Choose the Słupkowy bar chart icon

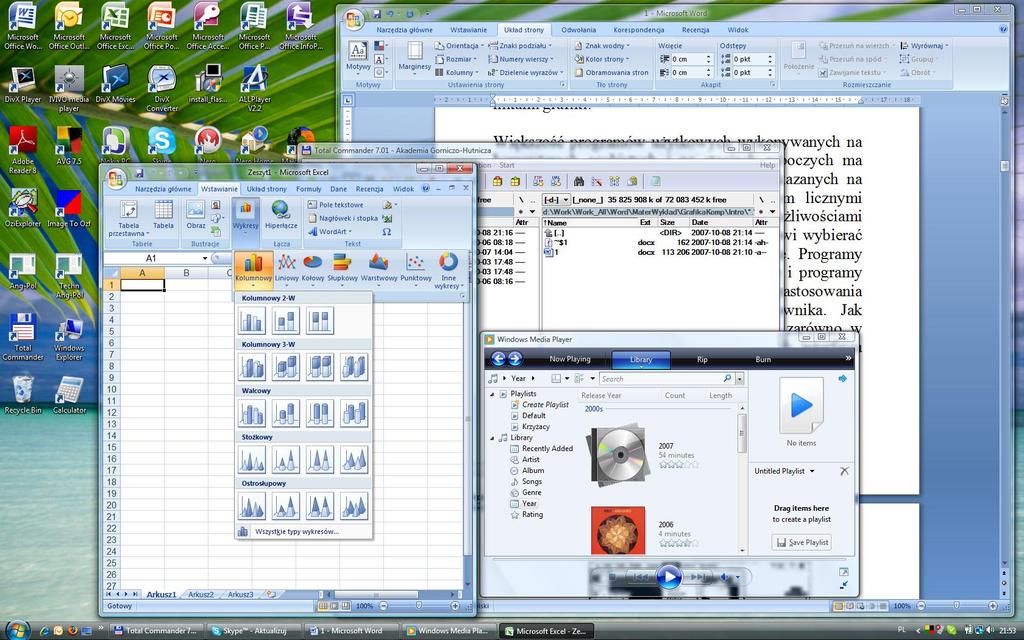[x=342, y=268]
